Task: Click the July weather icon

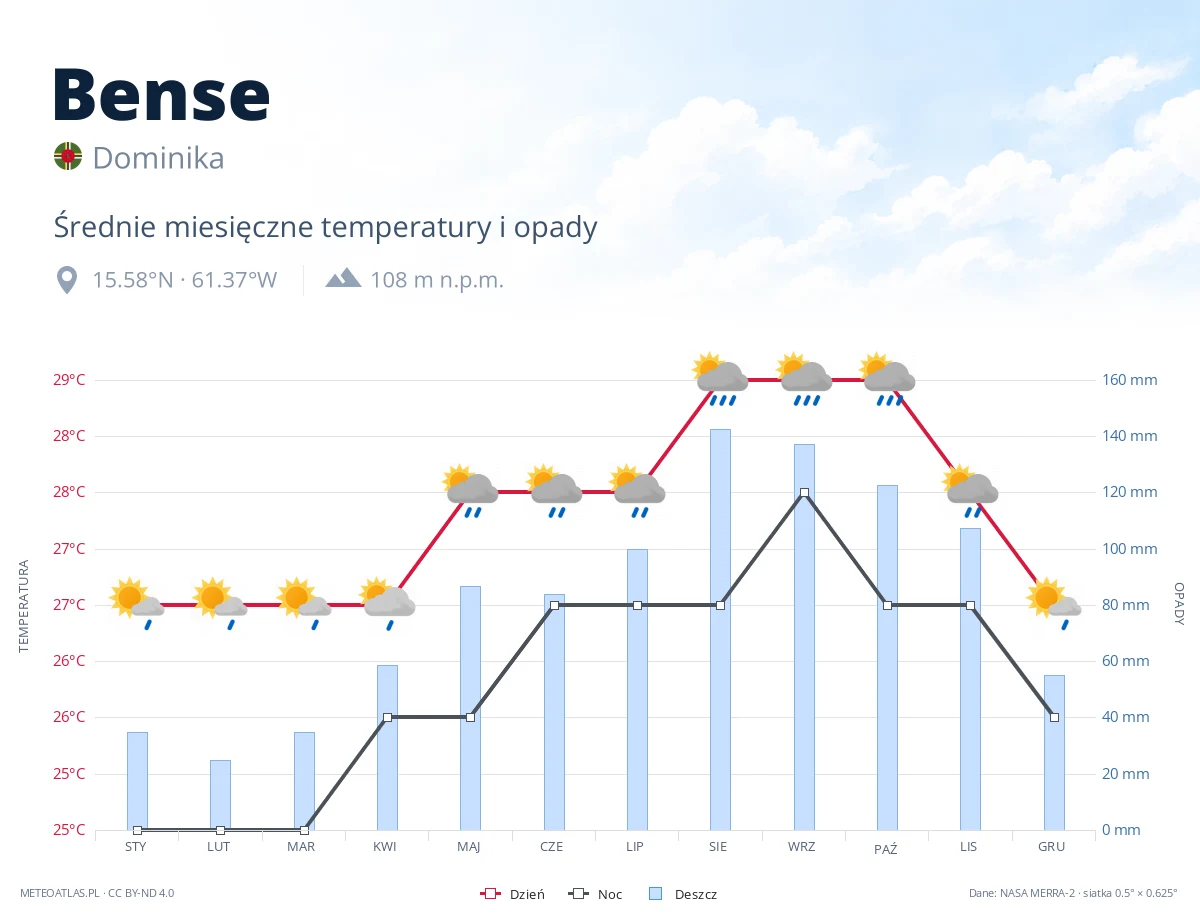Action: [x=637, y=491]
